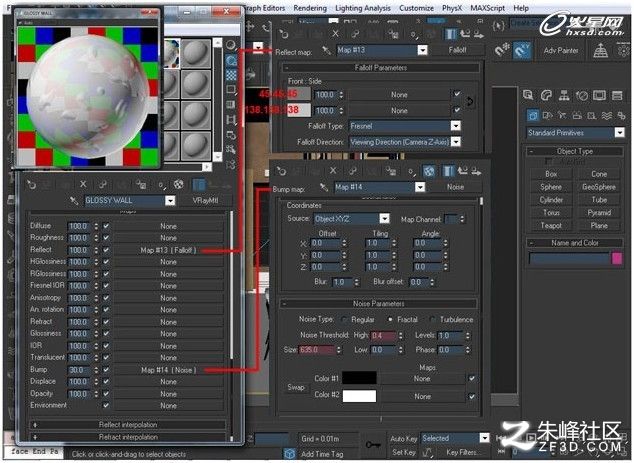This screenshot has width=634, height=463.
Task: Open the Create tab in the command panel
Action: 528,95
